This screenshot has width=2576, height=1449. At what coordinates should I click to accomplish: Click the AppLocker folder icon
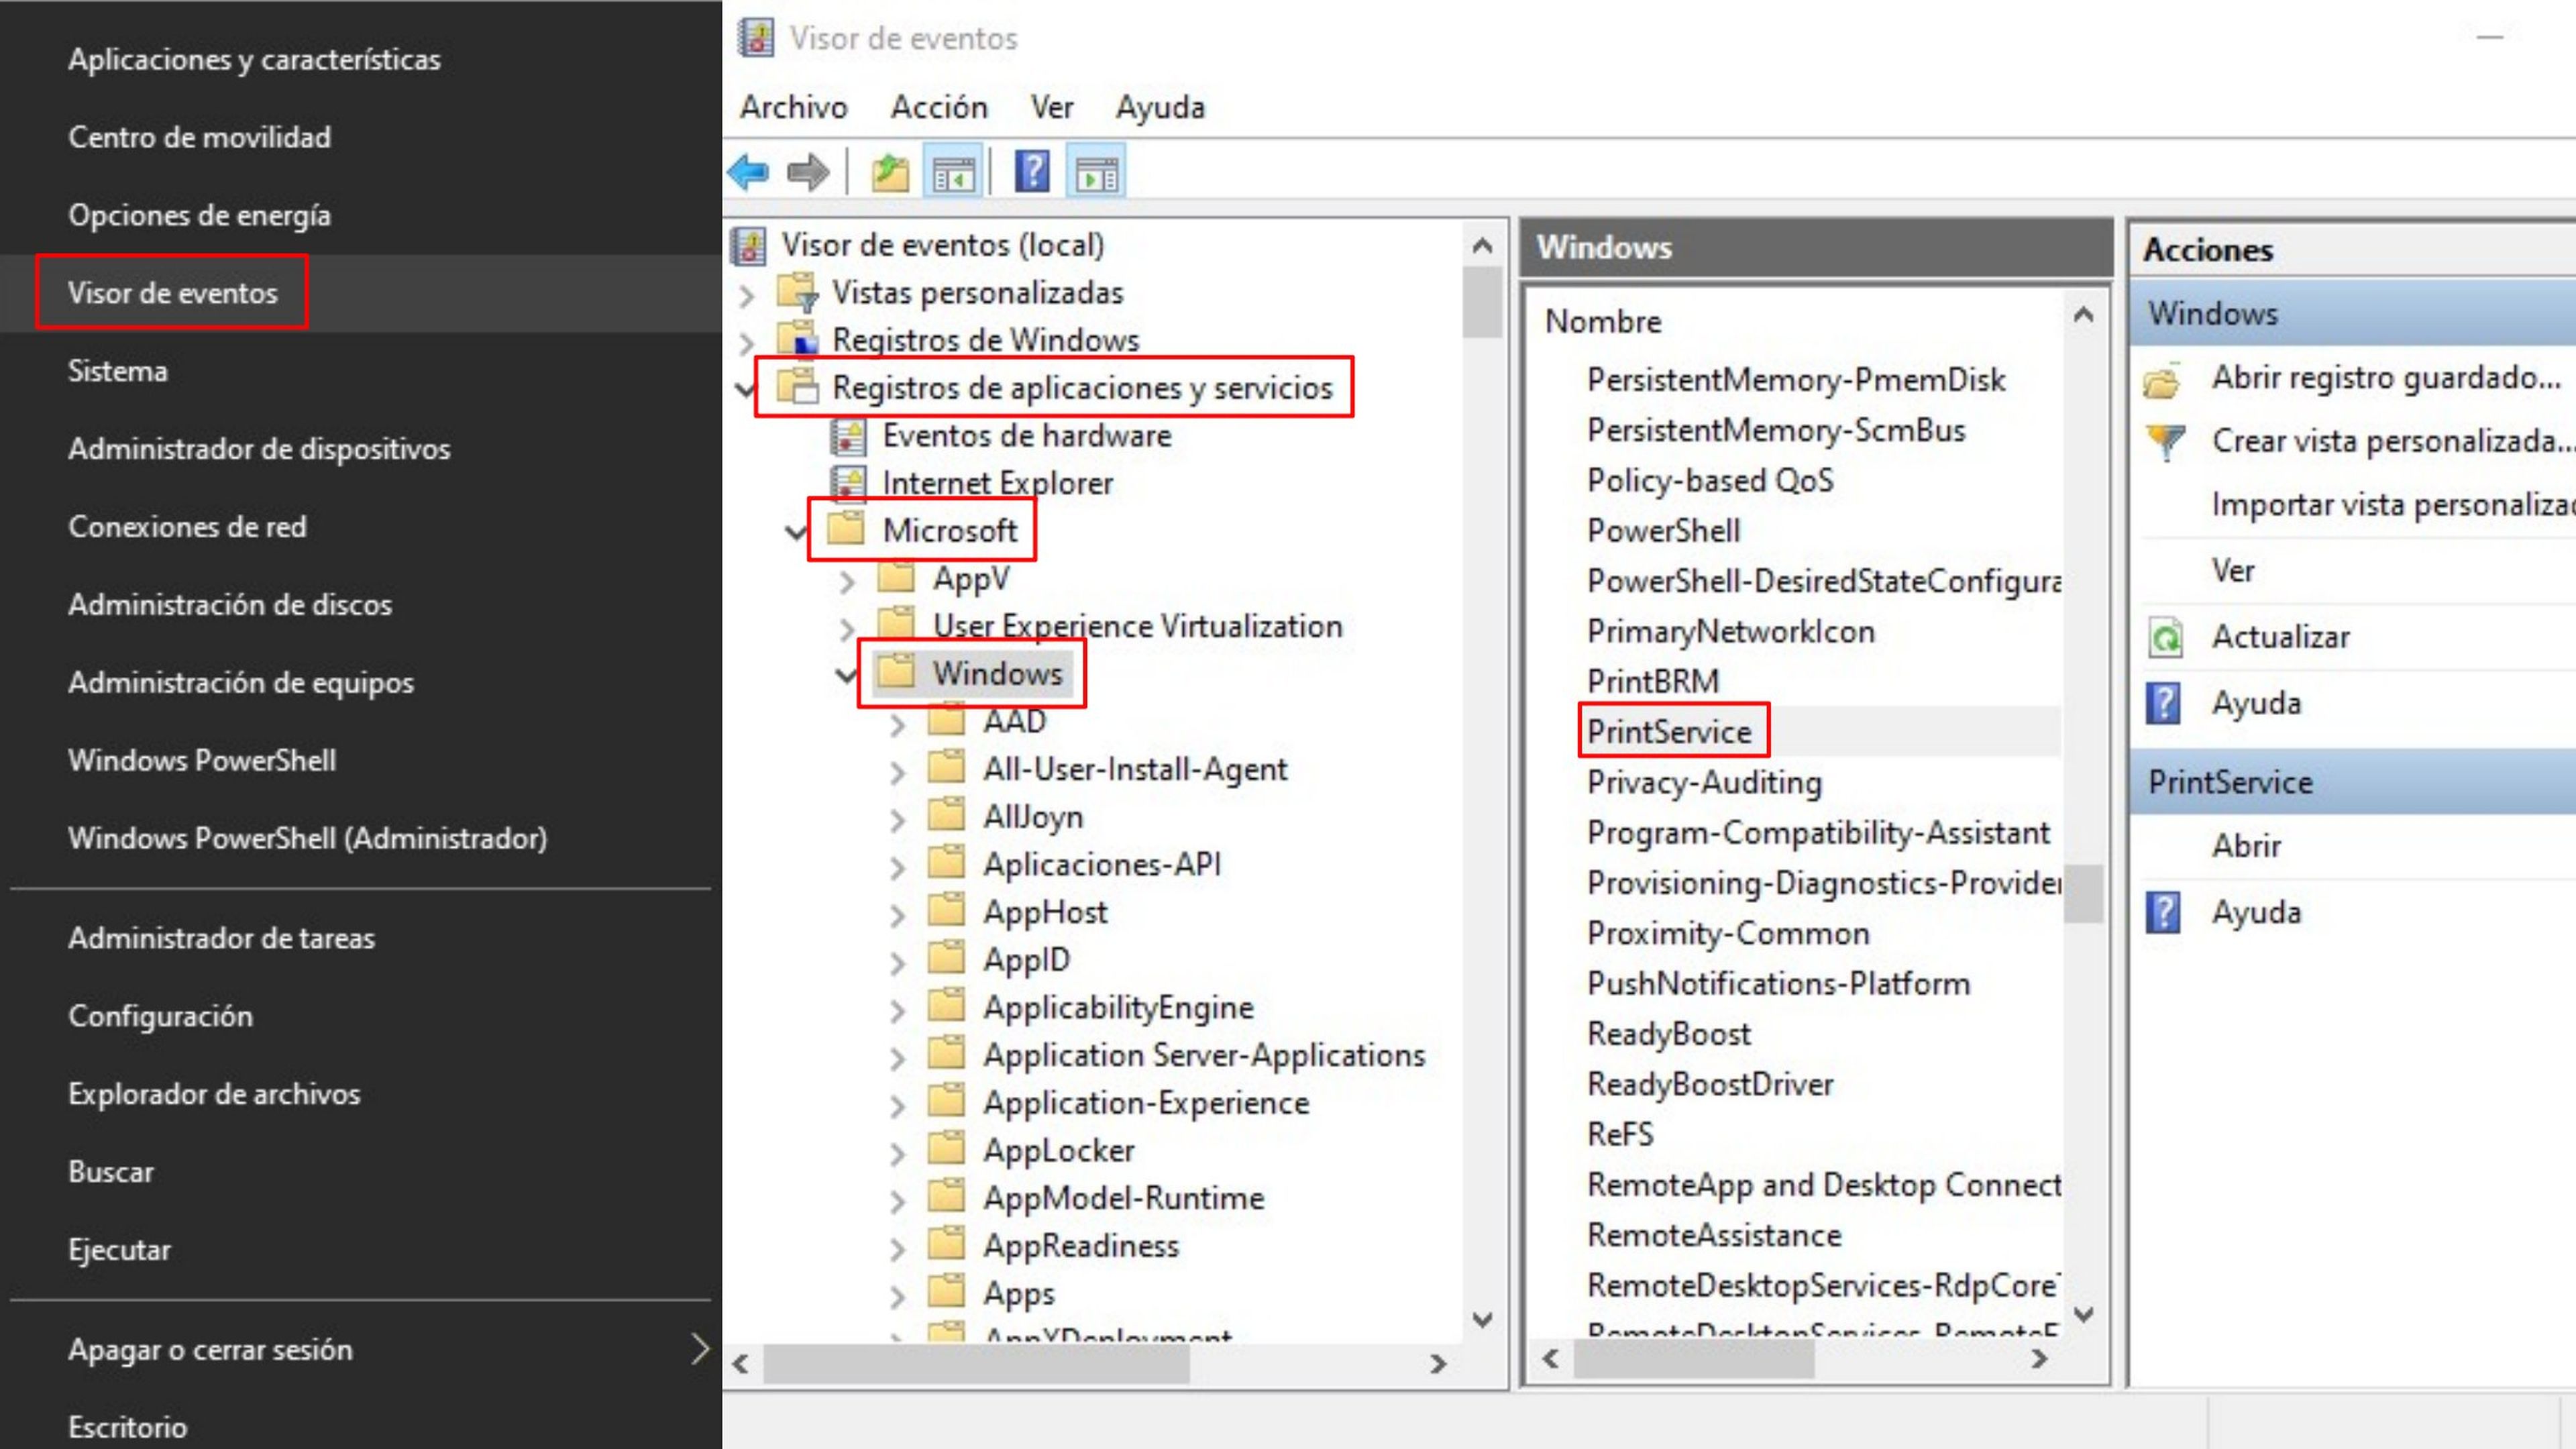click(x=946, y=1149)
